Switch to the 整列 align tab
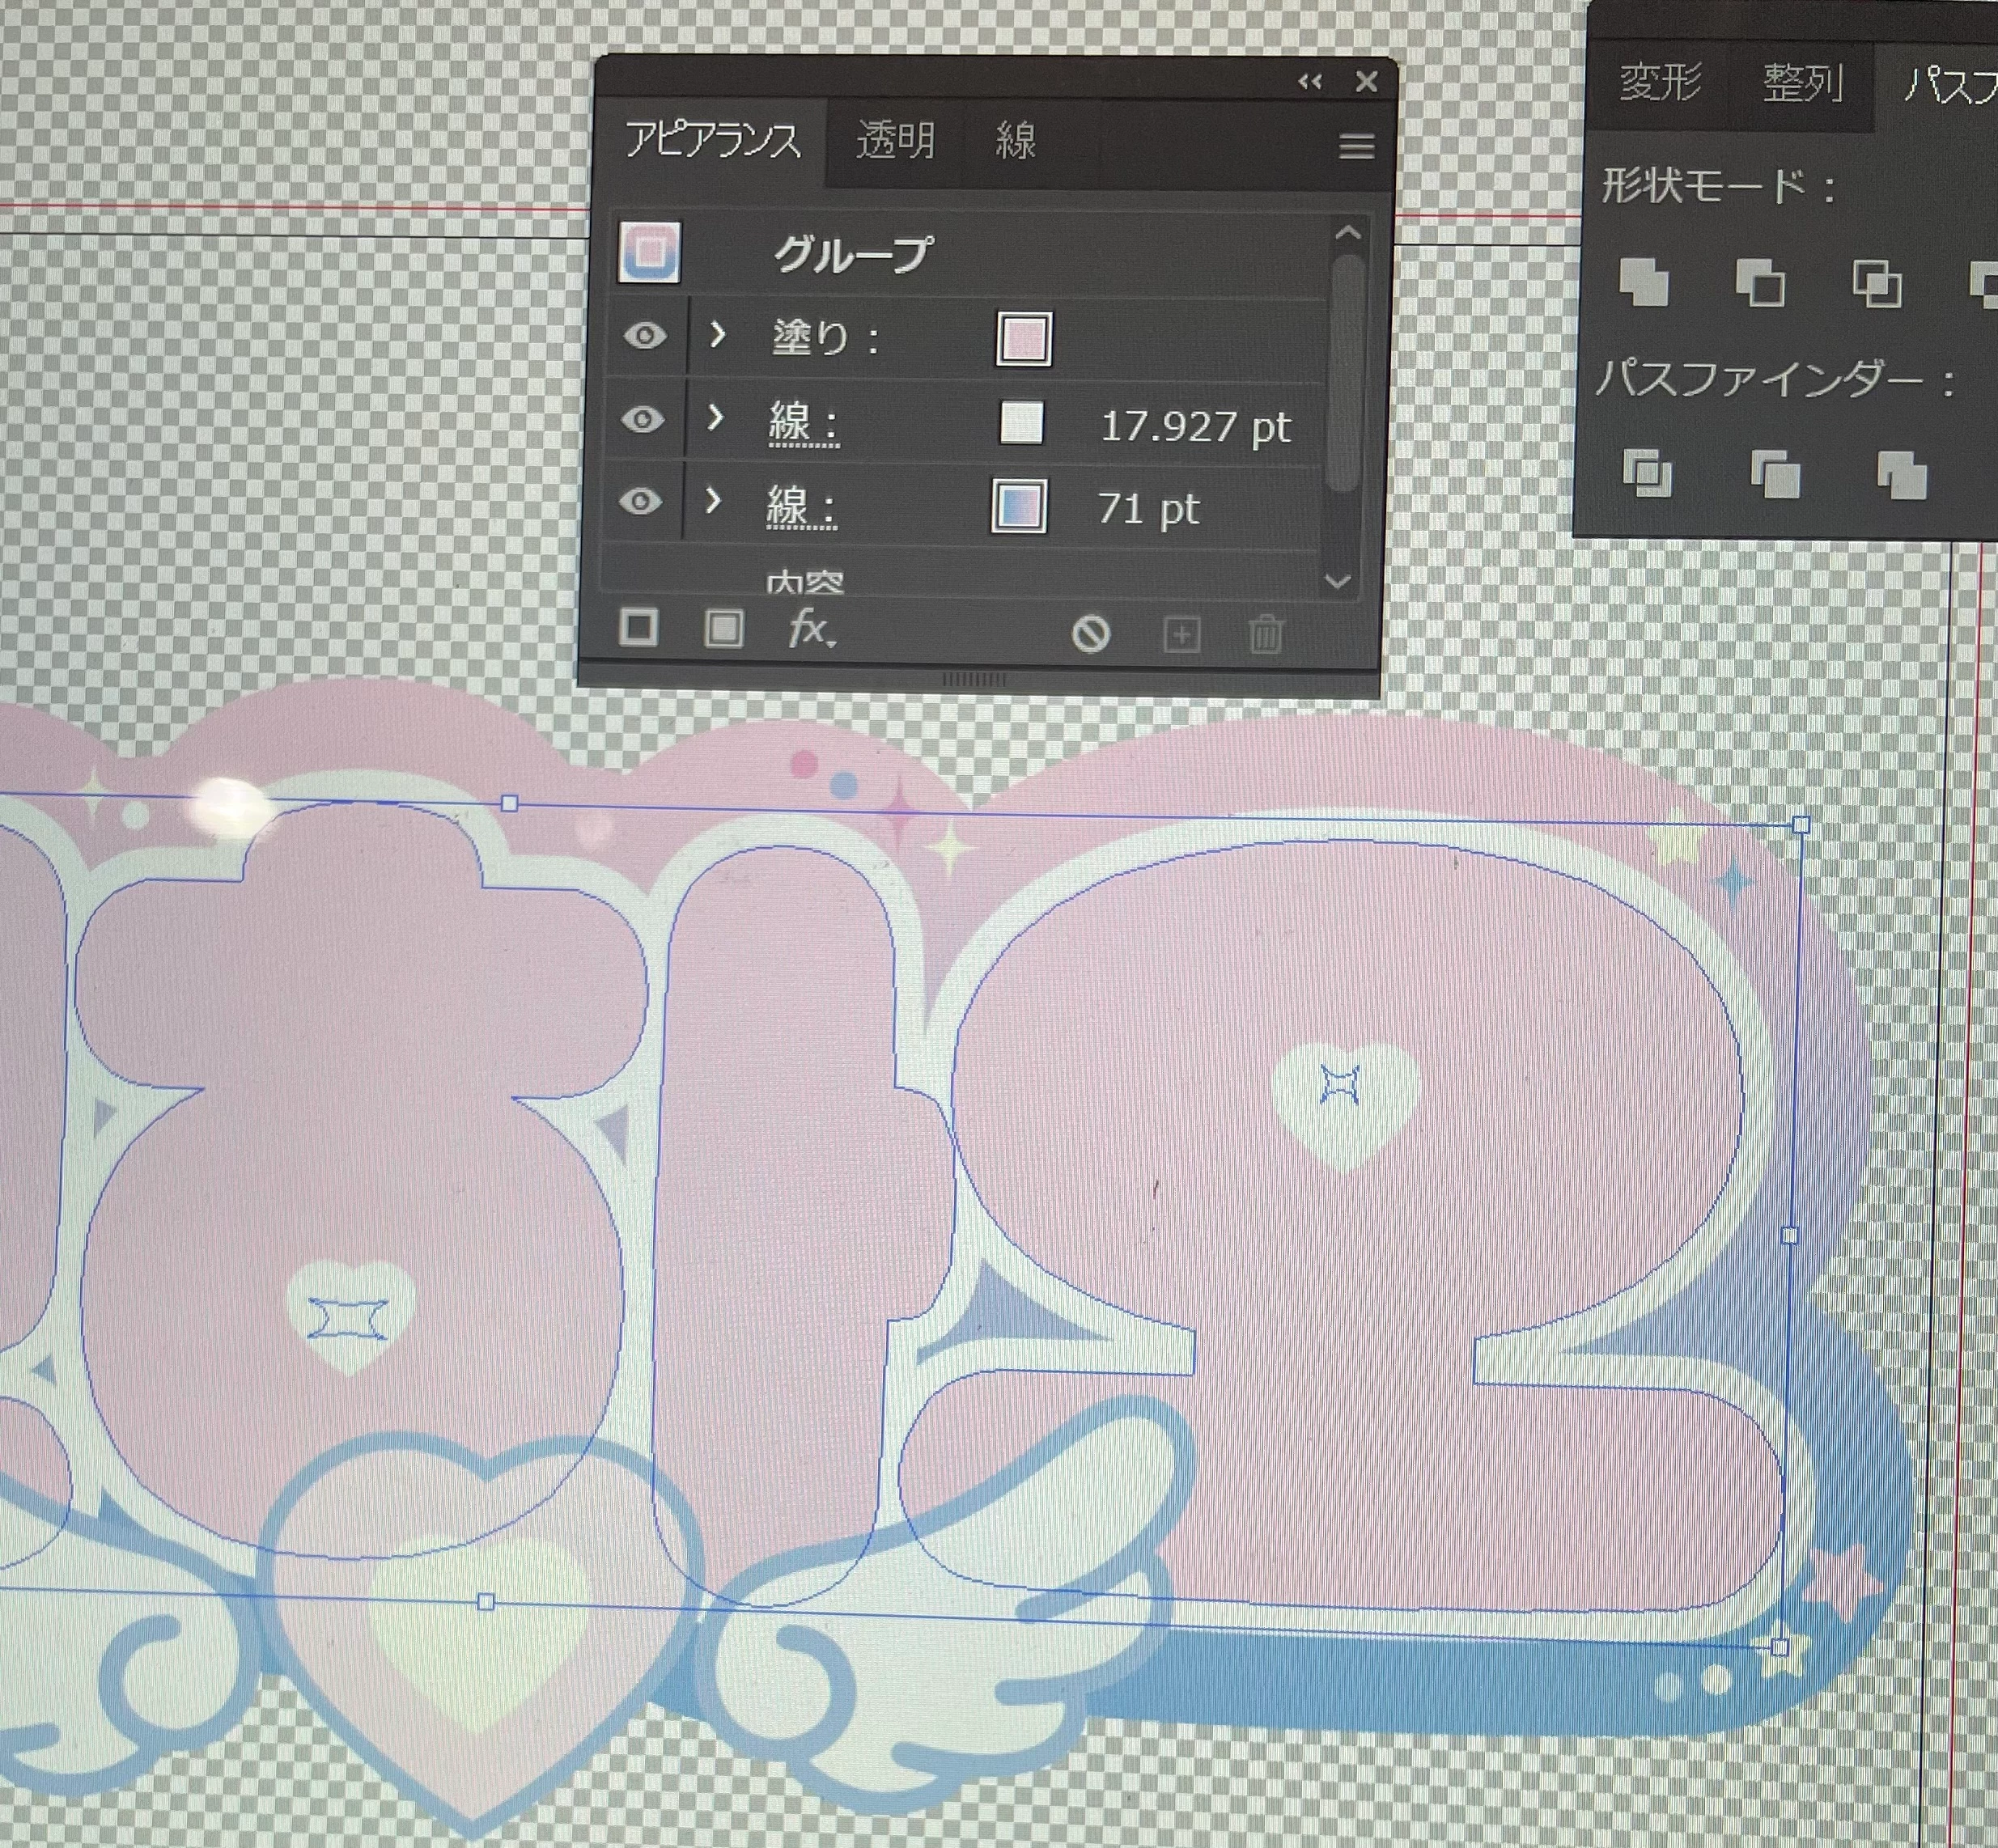The height and width of the screenshot is (1848, 1998). (x=1802, y=82)
